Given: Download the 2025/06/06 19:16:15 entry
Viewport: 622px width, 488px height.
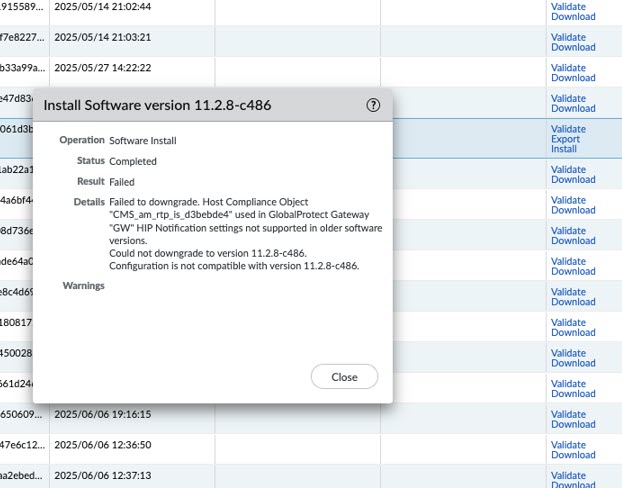Looking at the screenshot, I should [x=573, y=424].
